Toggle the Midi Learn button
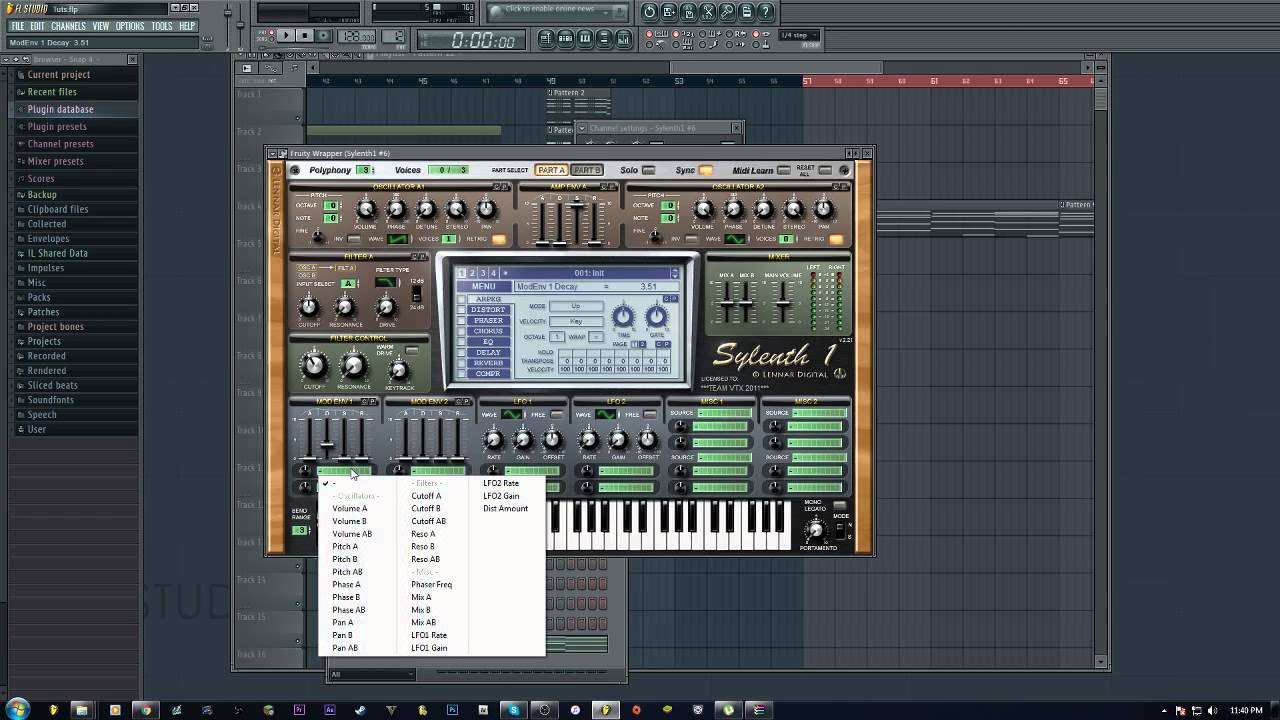Screen dimensions: 1280x720 (x=783, y=170)
